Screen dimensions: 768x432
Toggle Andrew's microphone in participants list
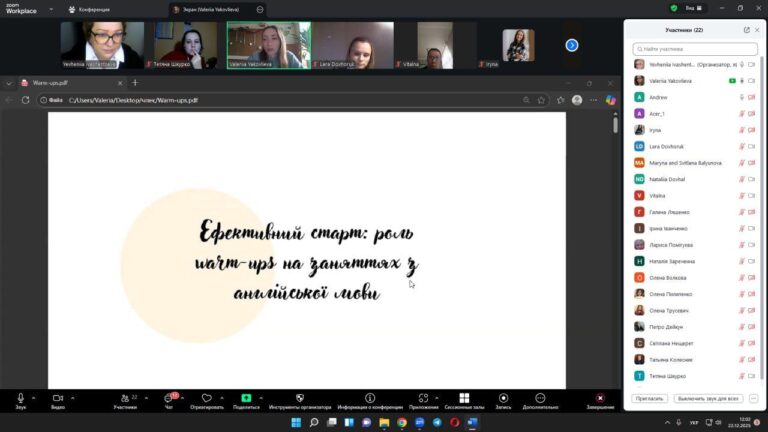coord(741,97)
